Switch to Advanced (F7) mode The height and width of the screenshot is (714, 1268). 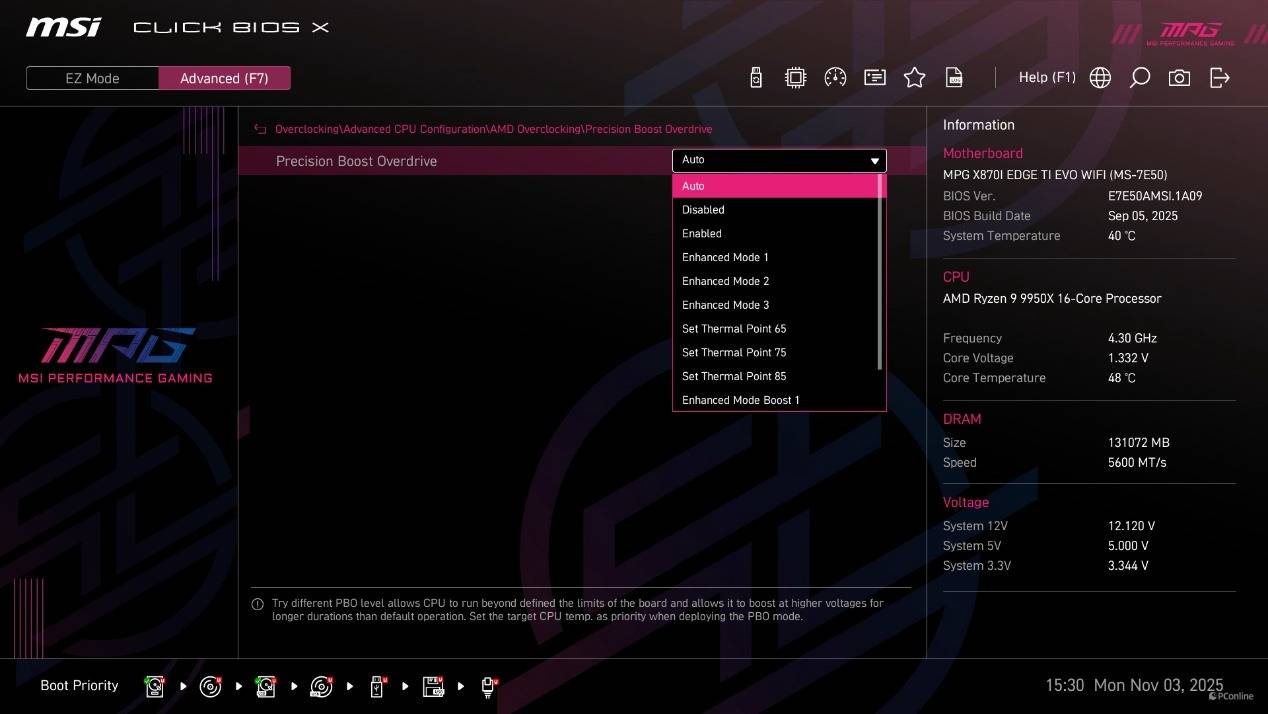pos(224,78)
